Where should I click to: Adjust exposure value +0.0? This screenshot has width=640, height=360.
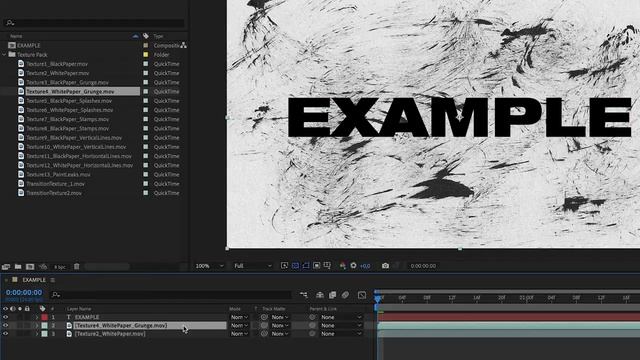tap(365, 266)
